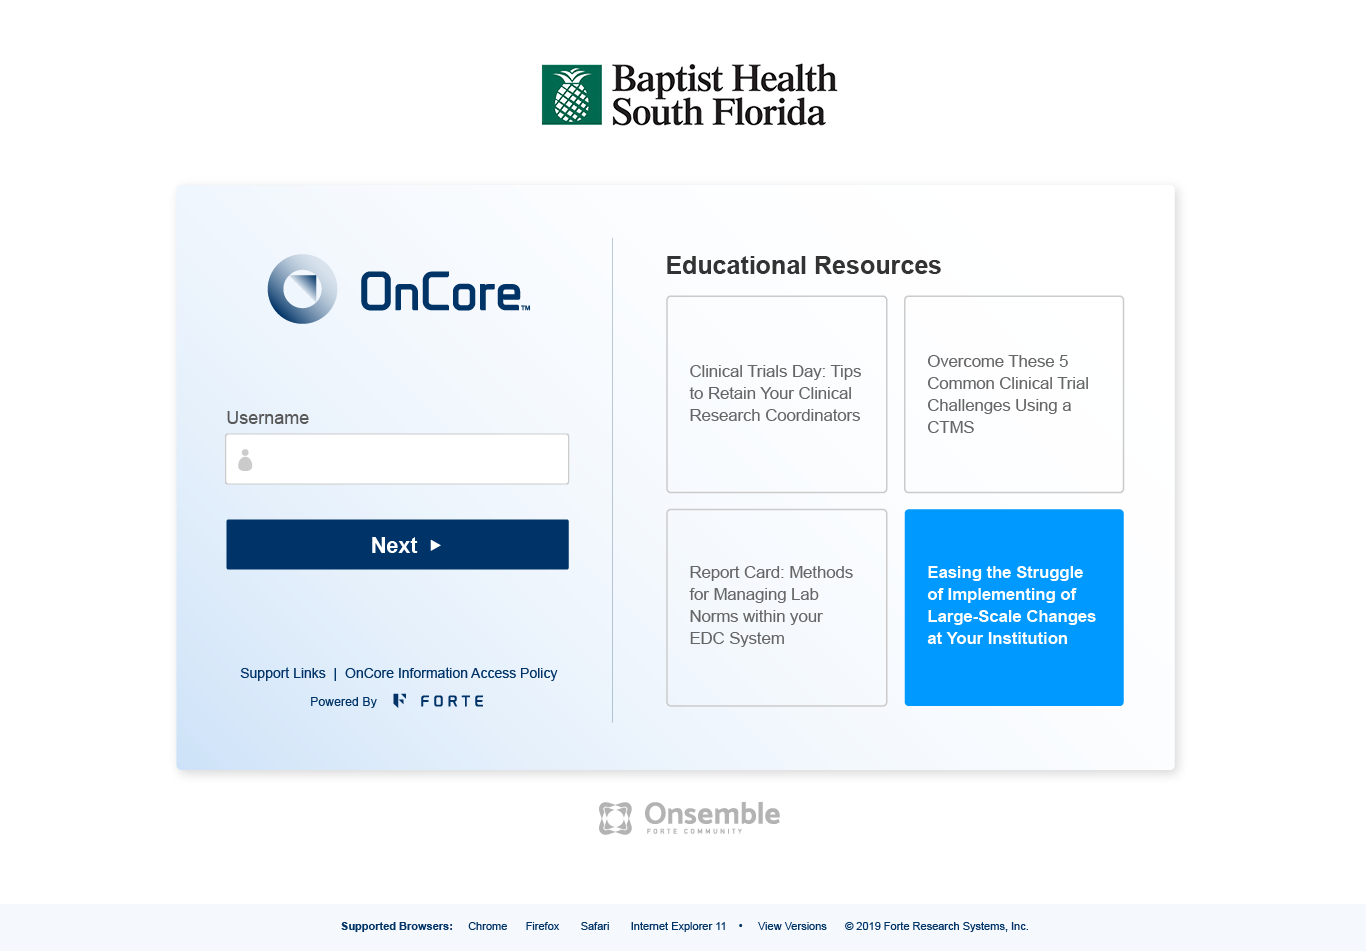Viewport: 1366px width, 951px height.
Task: Open Clinical Trials Day tips resource card
Action: tap(777, 394)
